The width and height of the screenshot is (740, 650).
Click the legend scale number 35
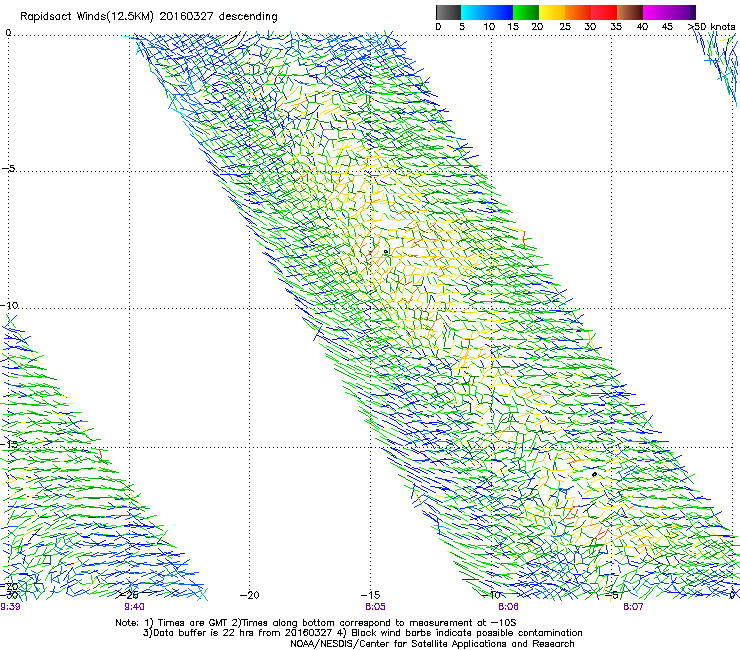pyautogui.click(x=616, y=27)
